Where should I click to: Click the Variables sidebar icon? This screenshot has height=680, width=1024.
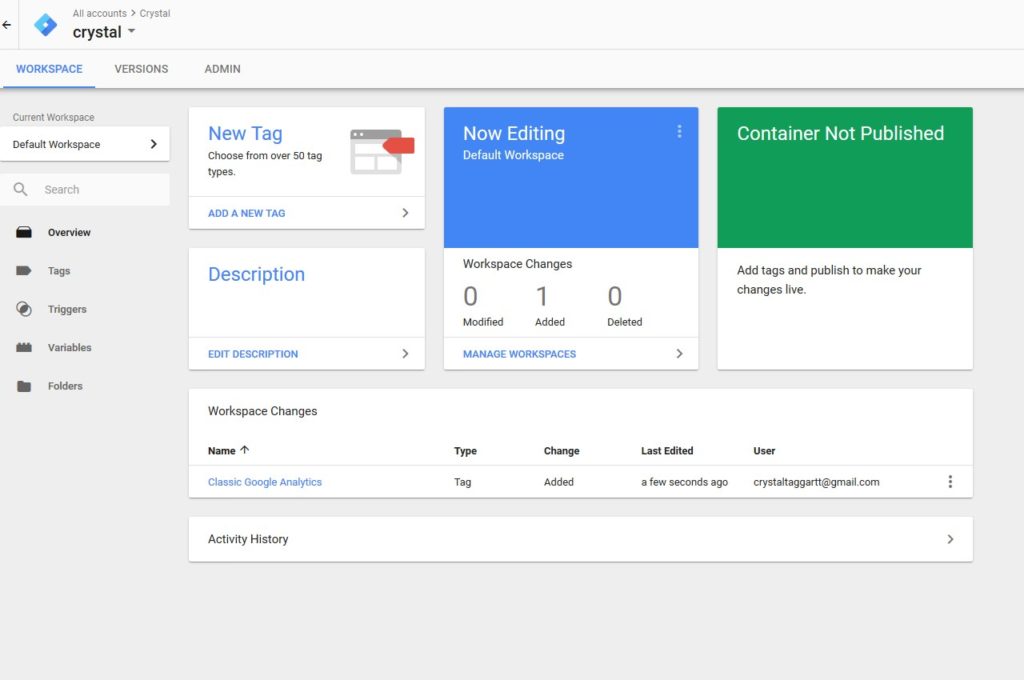(24, 348)
